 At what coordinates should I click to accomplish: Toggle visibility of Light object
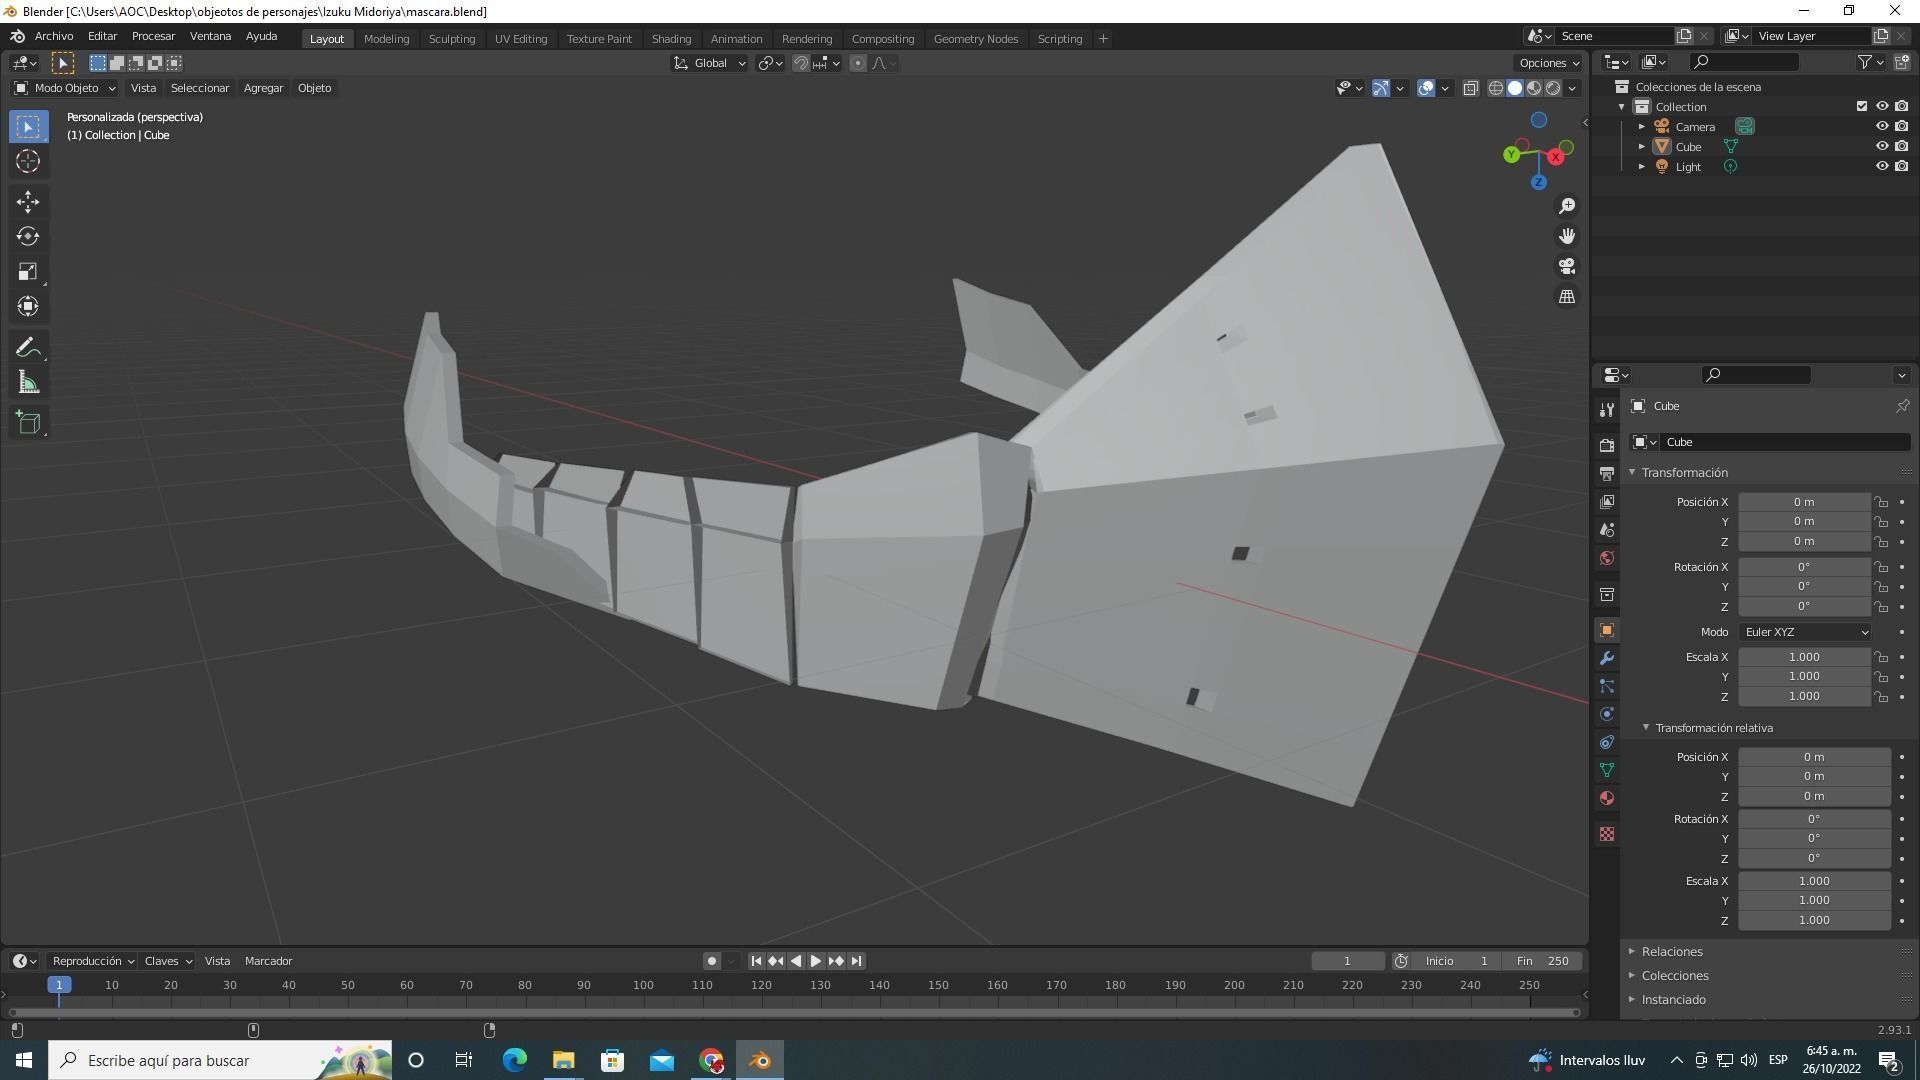pyautogui.click(x=1881, y=166)
